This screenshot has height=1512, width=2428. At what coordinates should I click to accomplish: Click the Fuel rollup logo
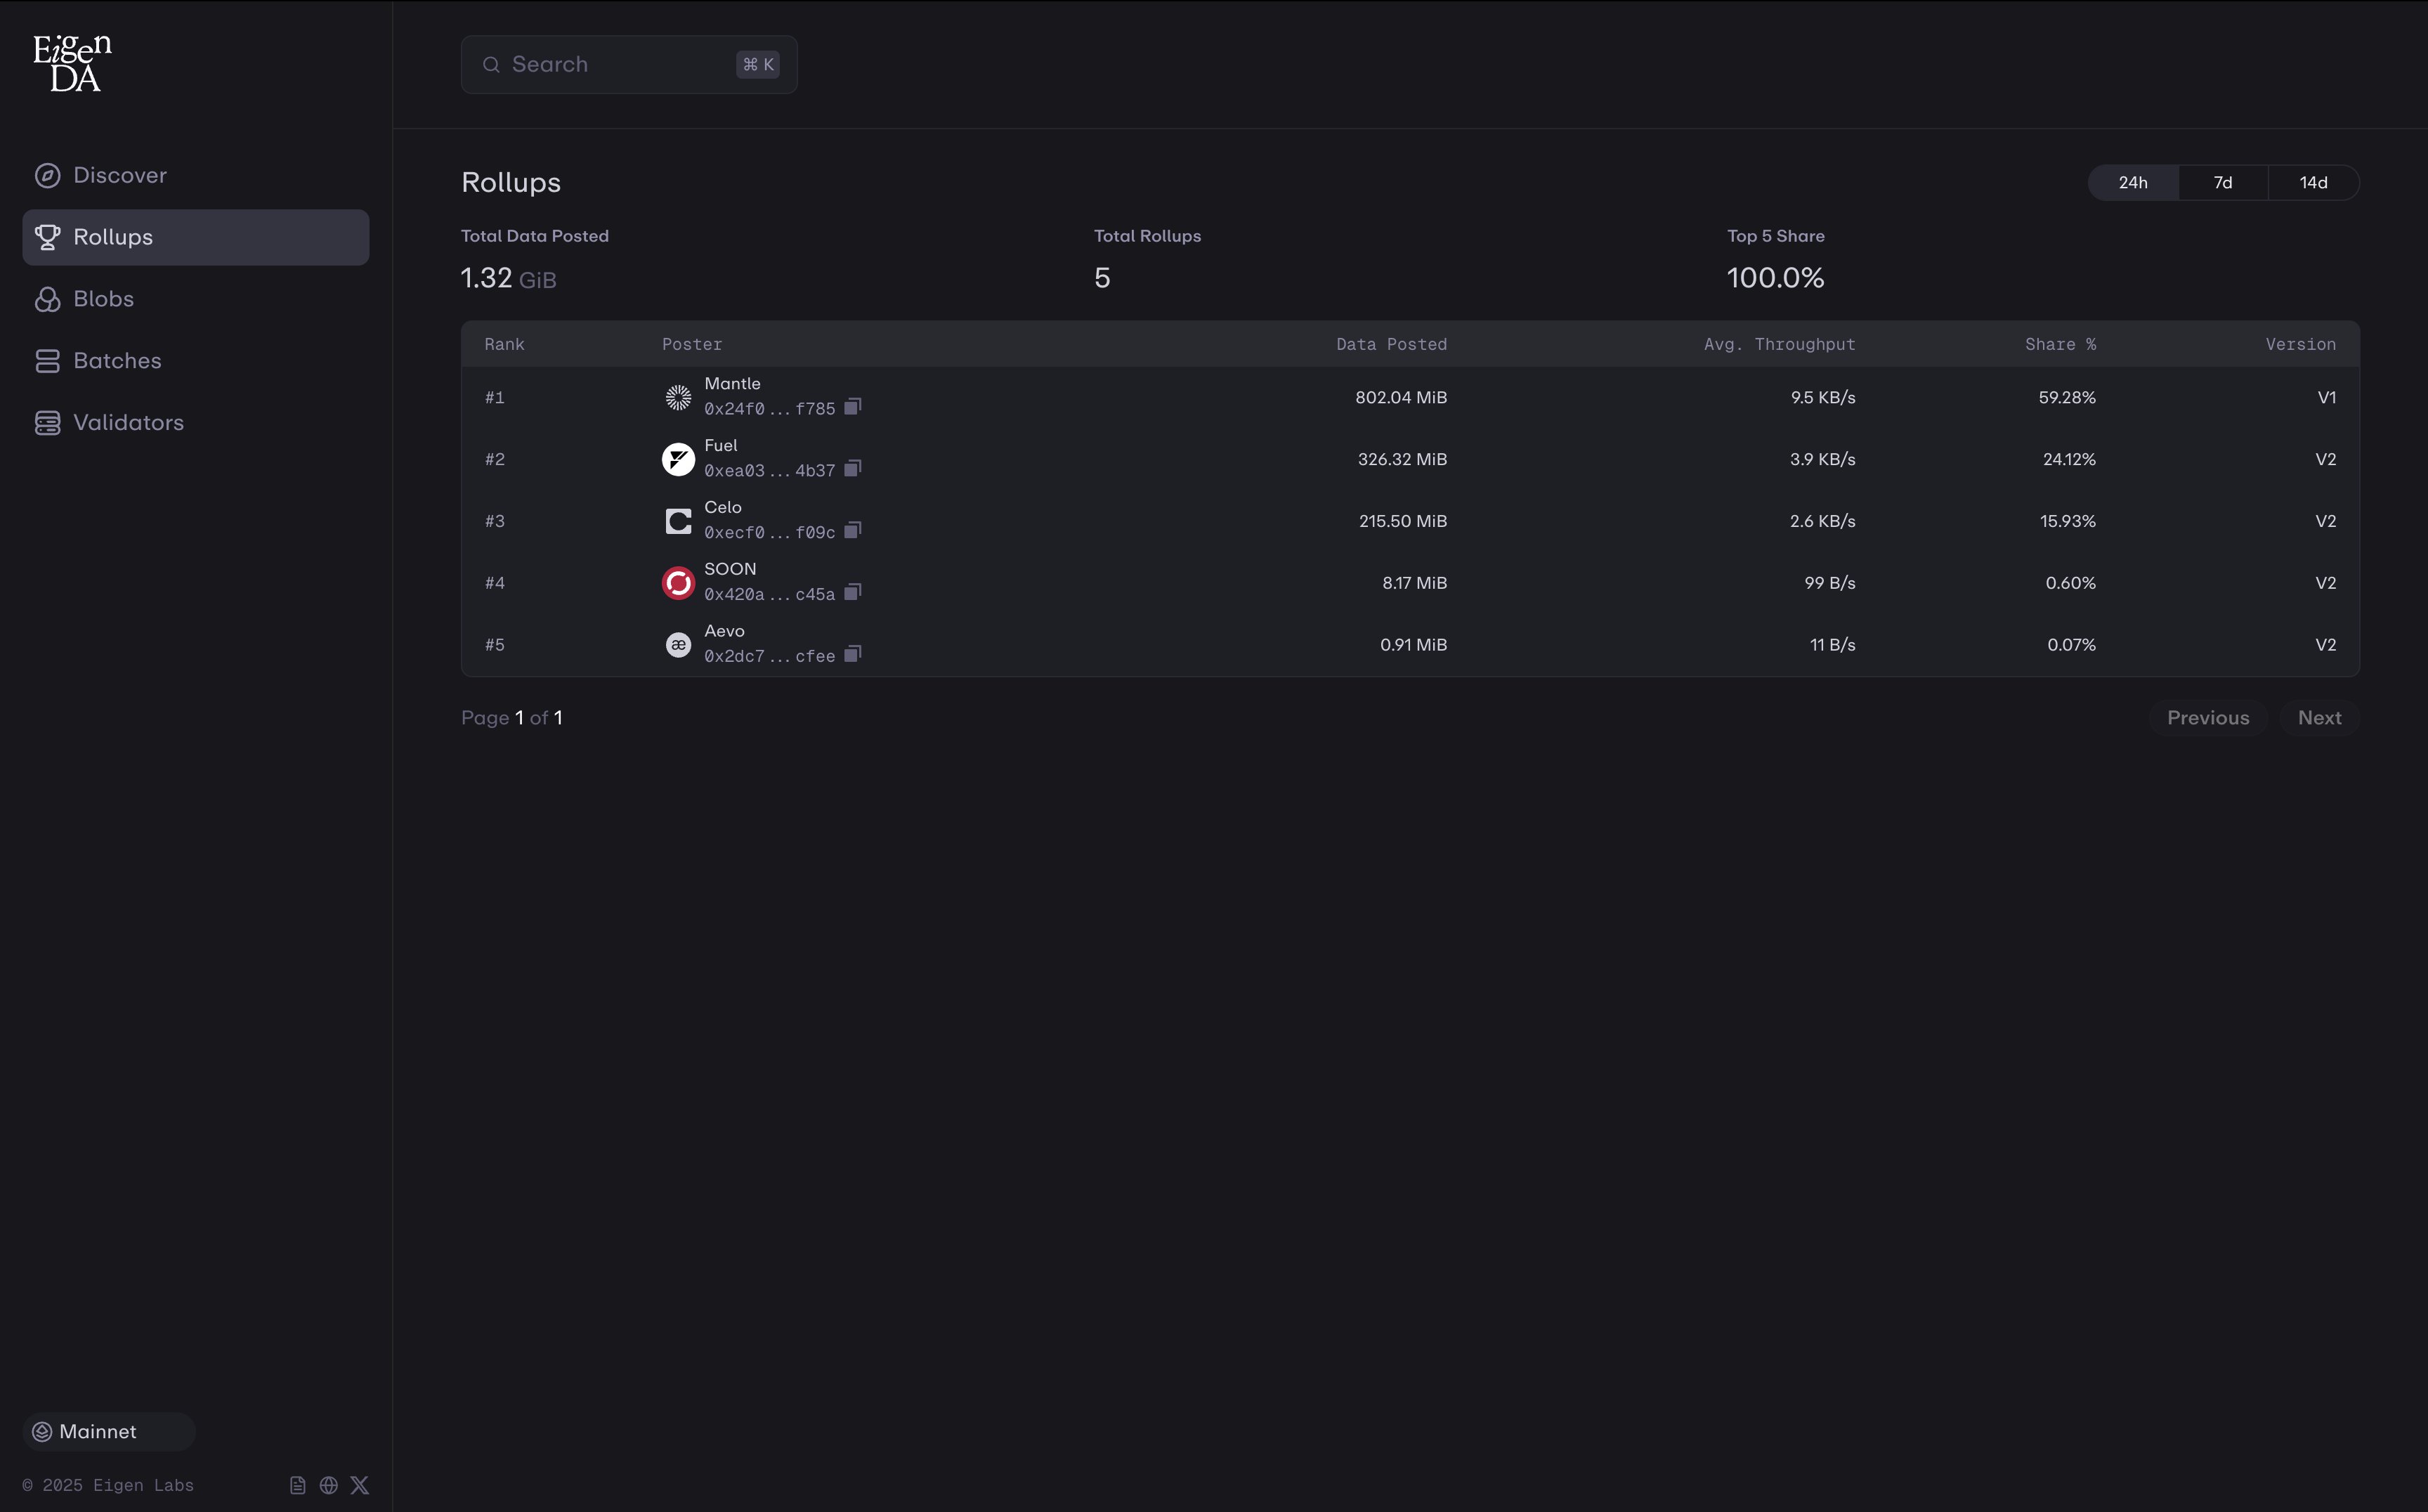[x=678, y=459]
